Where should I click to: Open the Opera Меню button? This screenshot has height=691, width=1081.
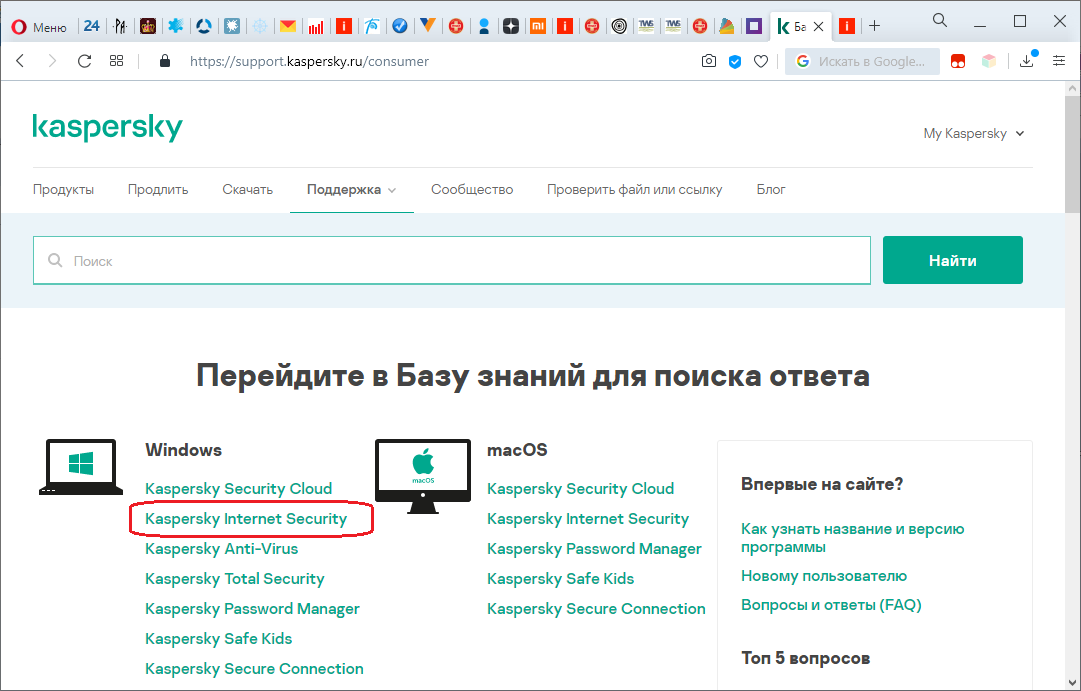pos(39,27)
